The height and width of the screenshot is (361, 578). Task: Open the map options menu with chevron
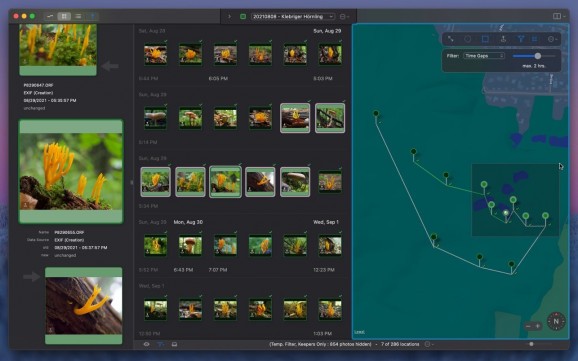[x=552, y=39]
